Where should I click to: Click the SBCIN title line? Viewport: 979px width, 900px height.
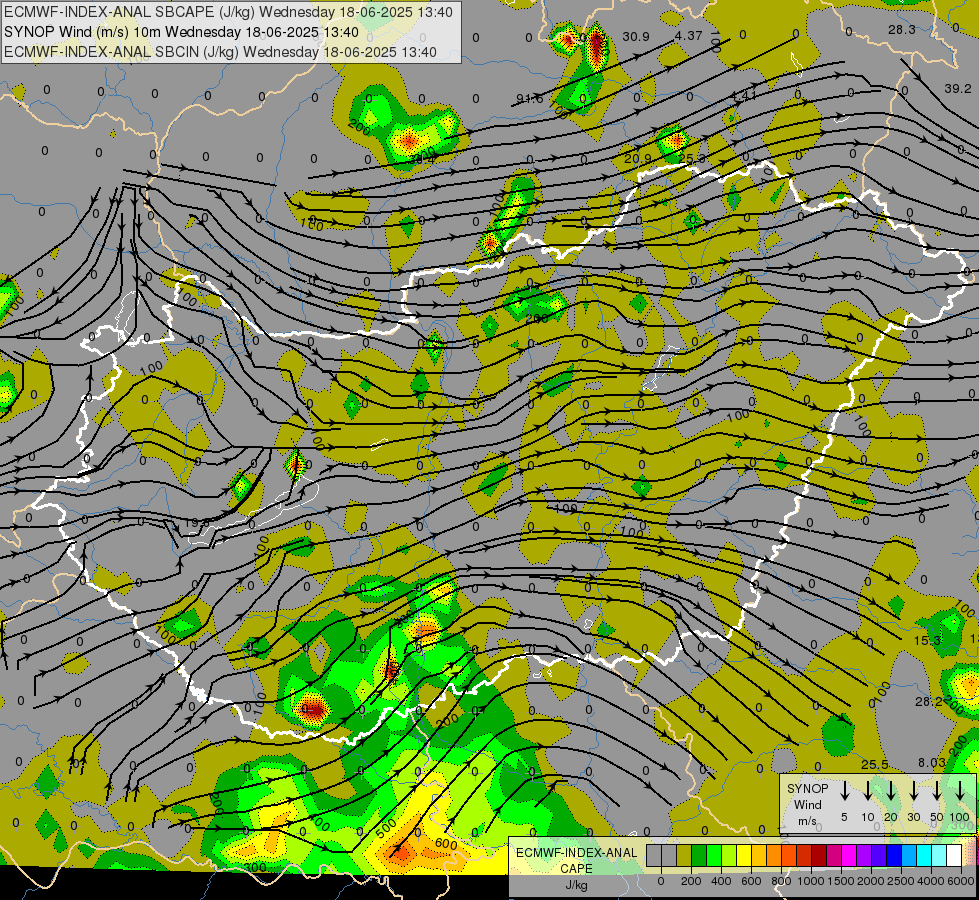pos(220,52)
